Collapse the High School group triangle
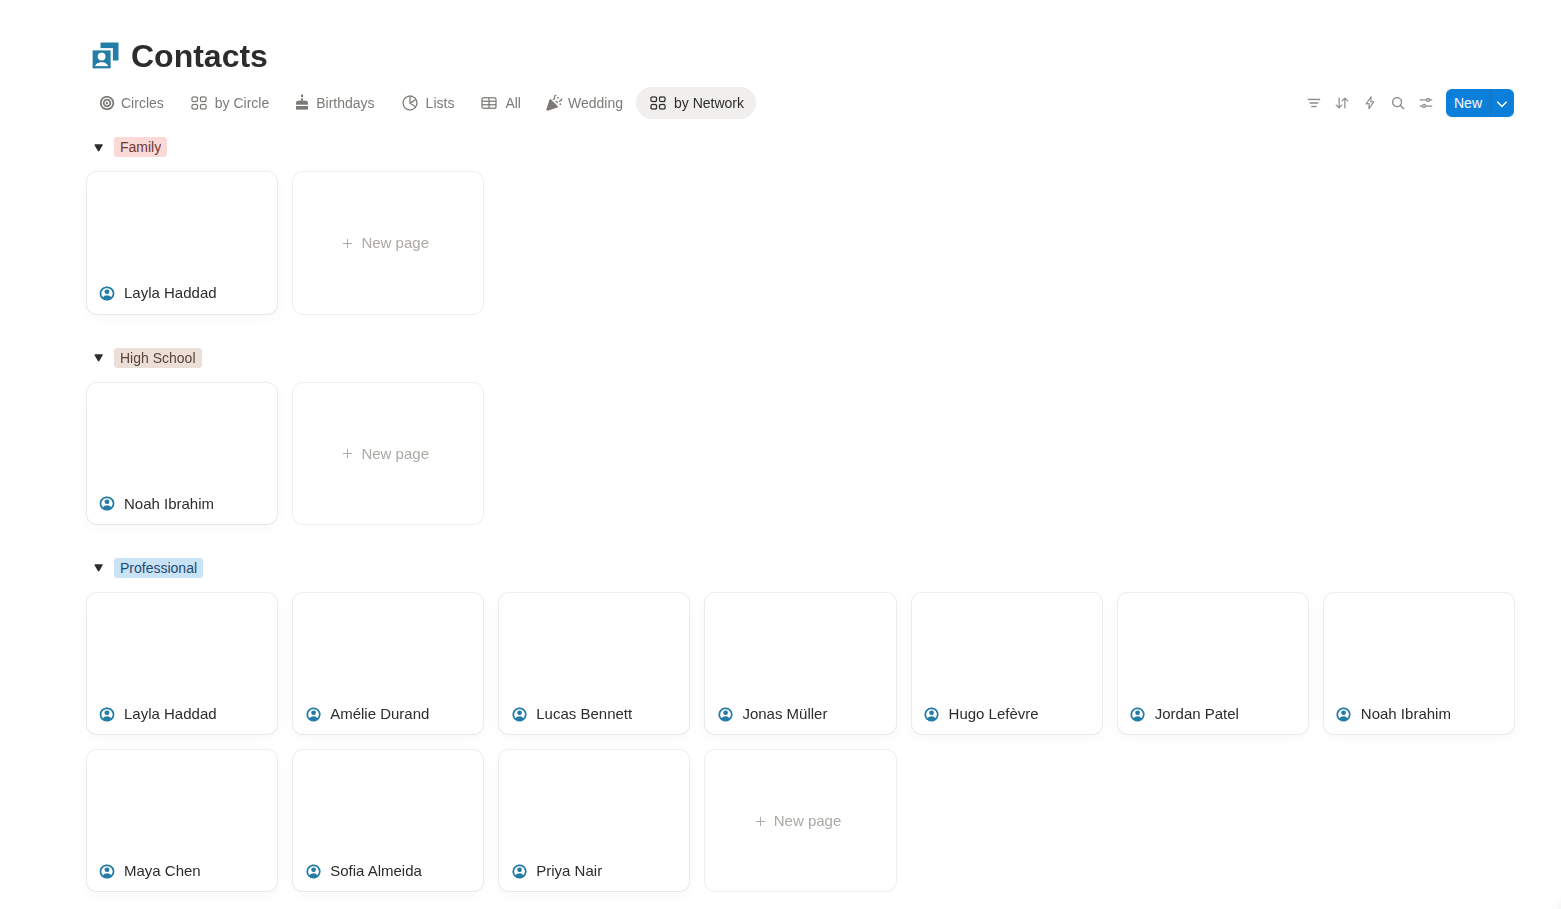1561x909 pixels. (x=98, y=358)
